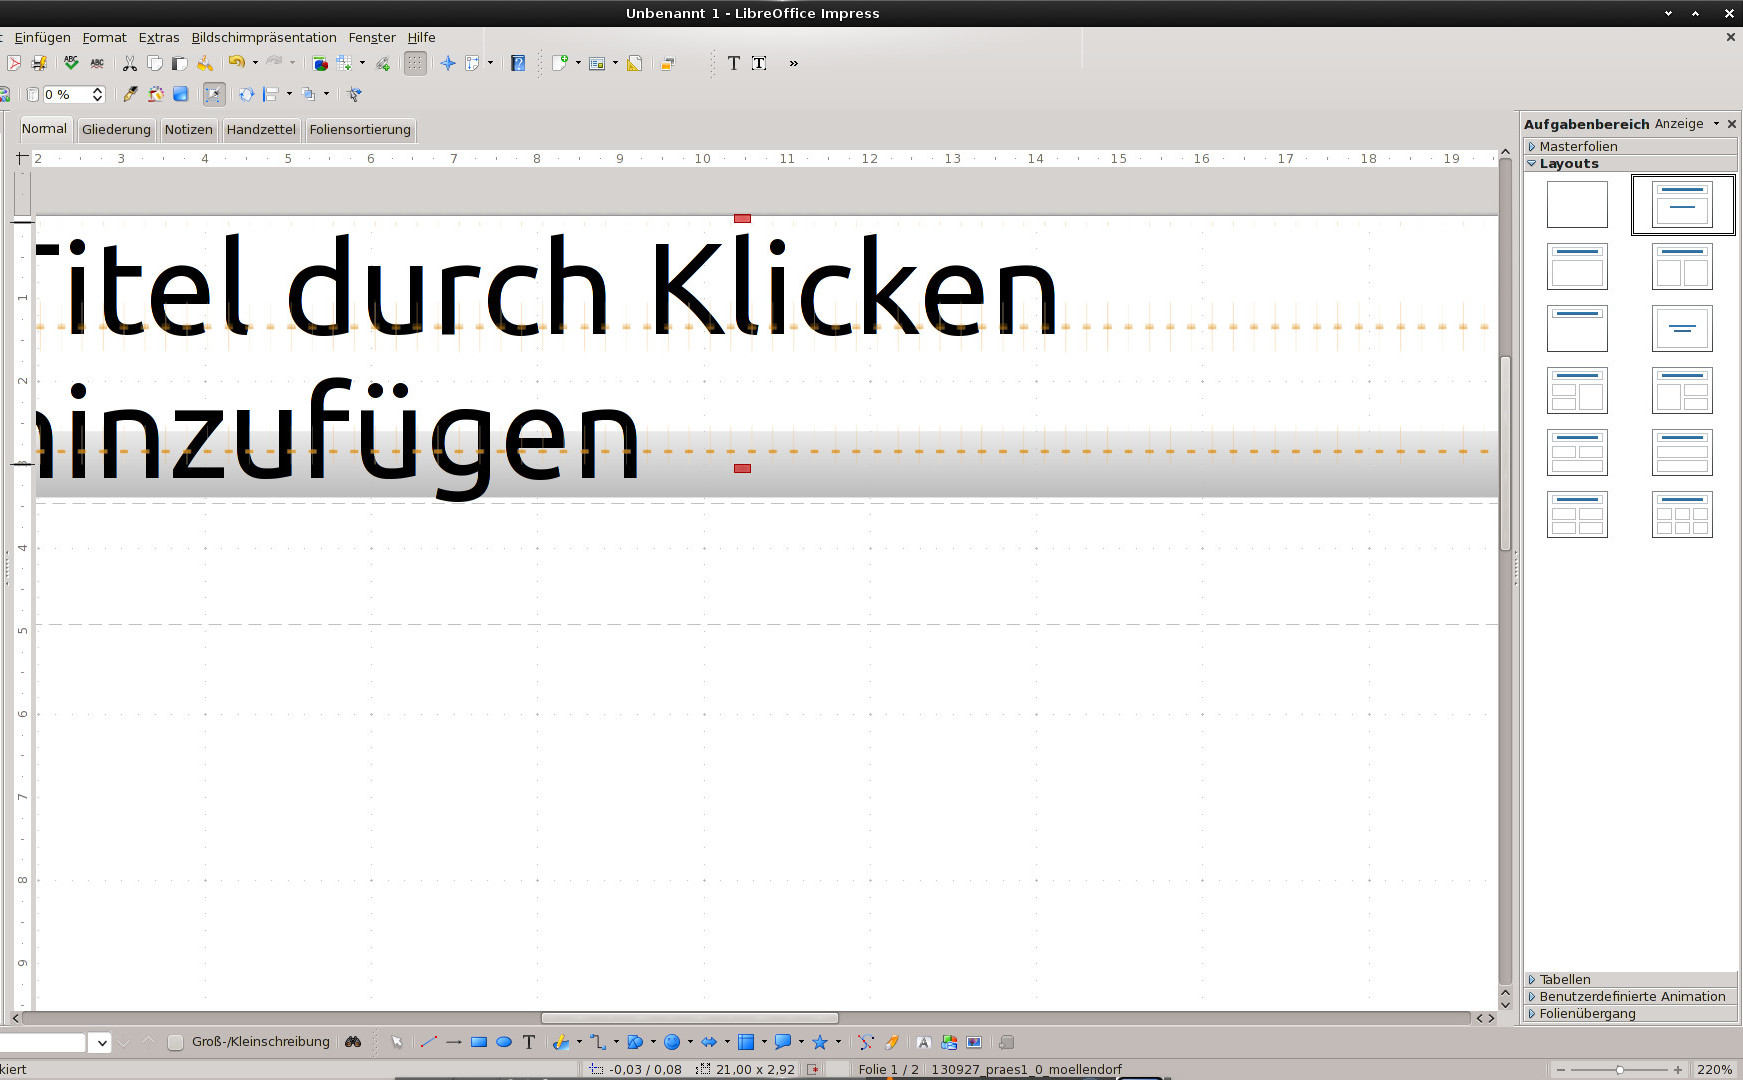Image resolution: width=1743 pixels, height=1080 pixels.
Task: Click the Navigator star icon
Action: click(x=448, y=63)
